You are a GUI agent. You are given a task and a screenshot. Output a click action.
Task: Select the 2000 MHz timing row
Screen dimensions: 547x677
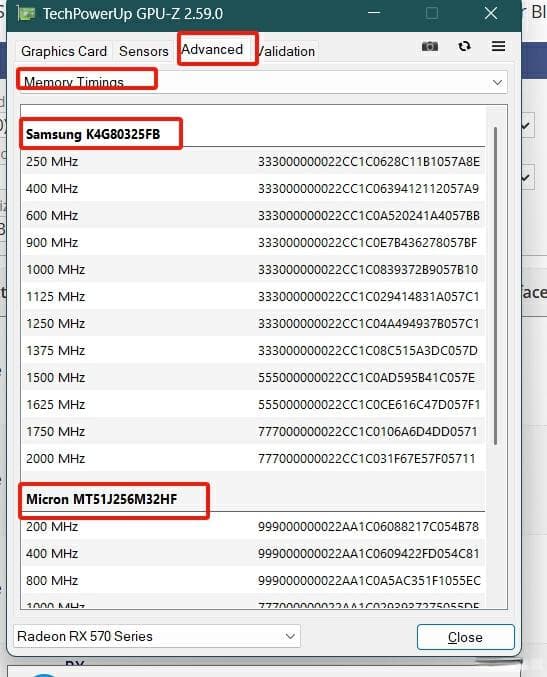coord(253,459)
